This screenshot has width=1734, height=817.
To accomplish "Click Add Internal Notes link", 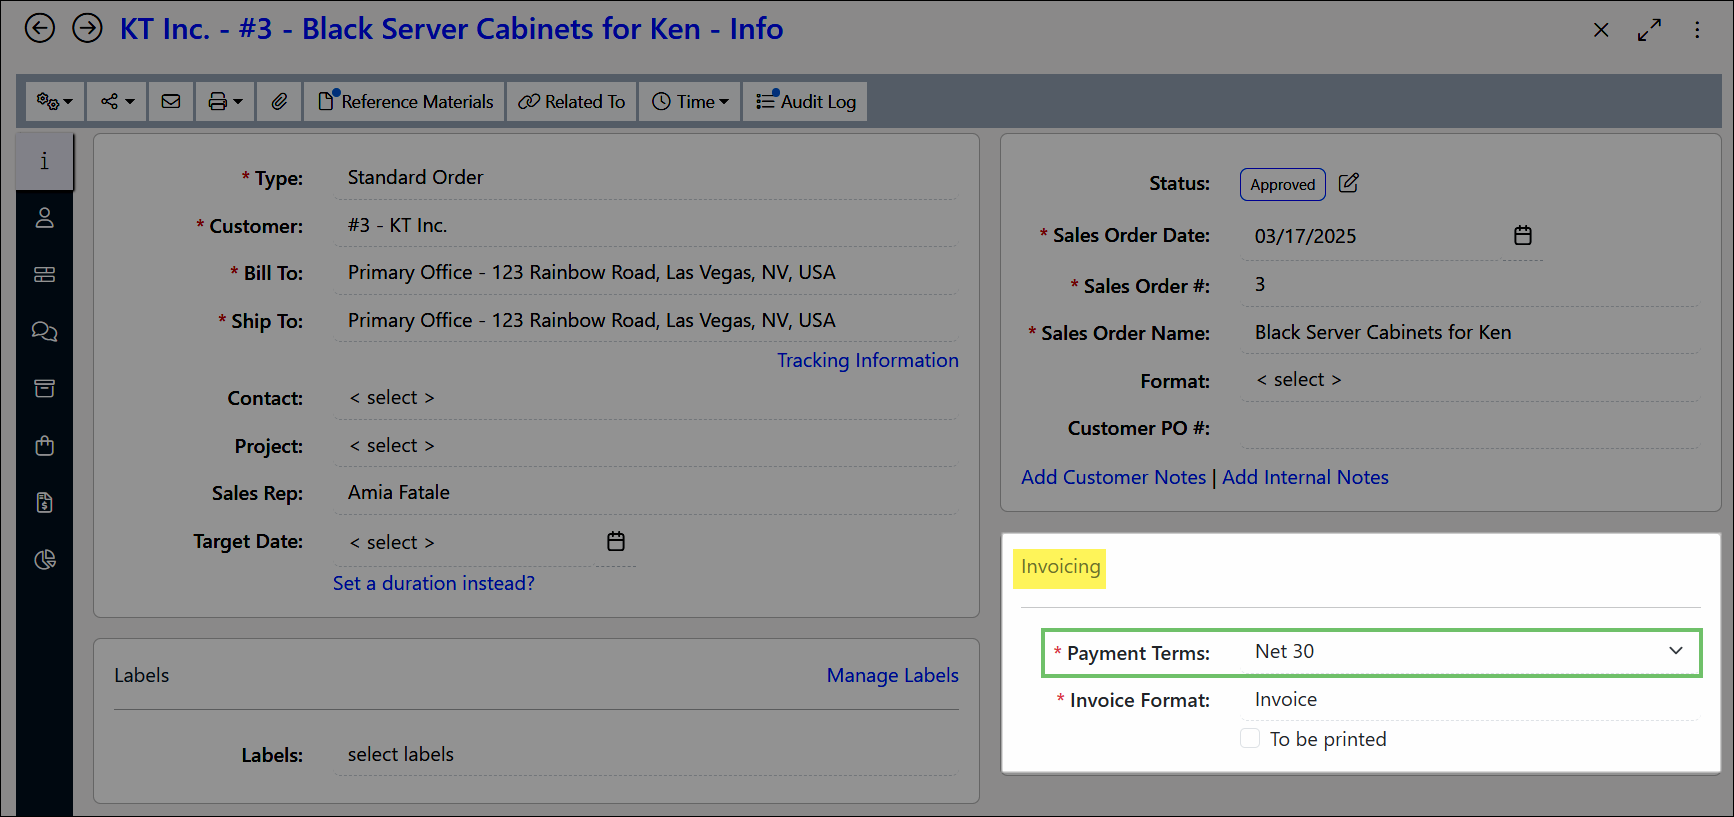I will pos(1305,477).
